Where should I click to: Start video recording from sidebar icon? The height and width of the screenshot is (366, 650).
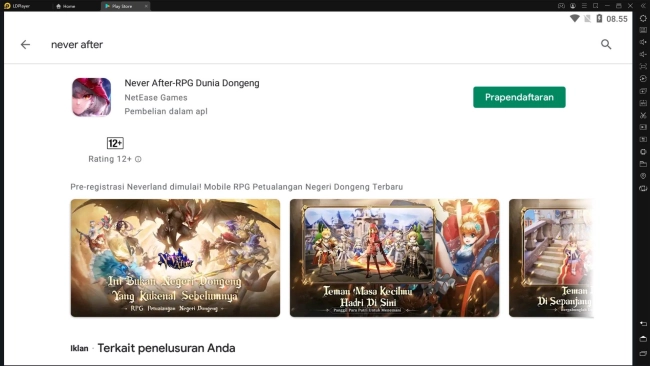(643, 127)
